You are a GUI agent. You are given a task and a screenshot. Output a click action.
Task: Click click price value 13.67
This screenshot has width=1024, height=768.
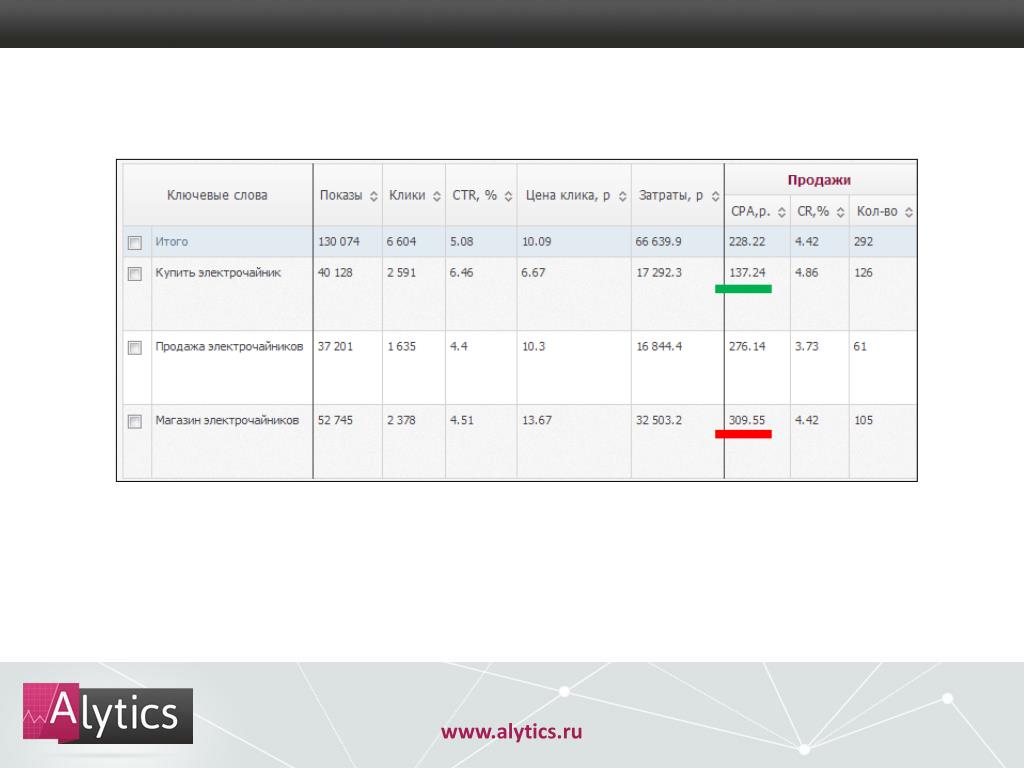coord(537,420)
